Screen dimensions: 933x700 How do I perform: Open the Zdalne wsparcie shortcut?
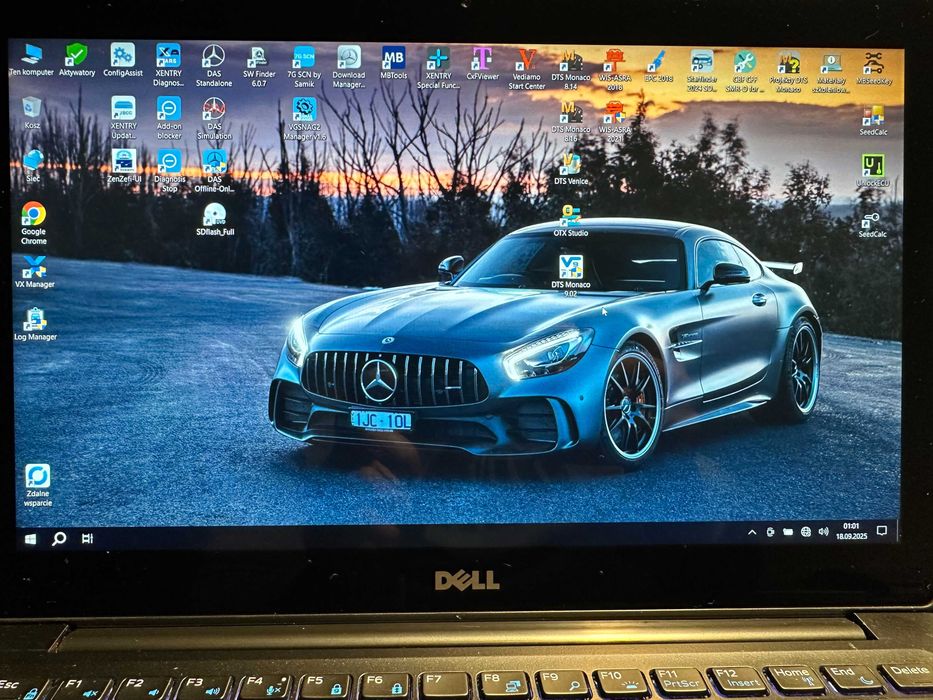point(37,485)
